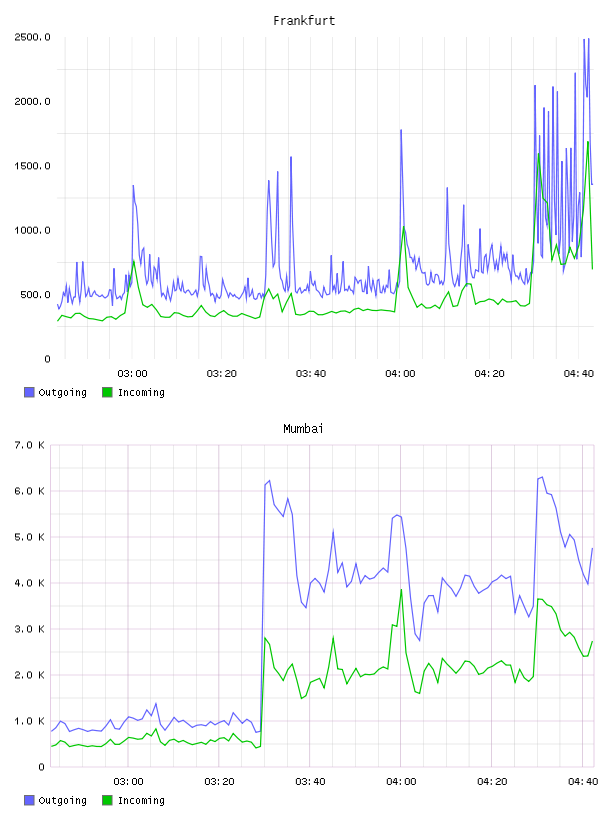Click the Incoming label under the Frankfurt chart
The image size is (608, 816).
141,392
